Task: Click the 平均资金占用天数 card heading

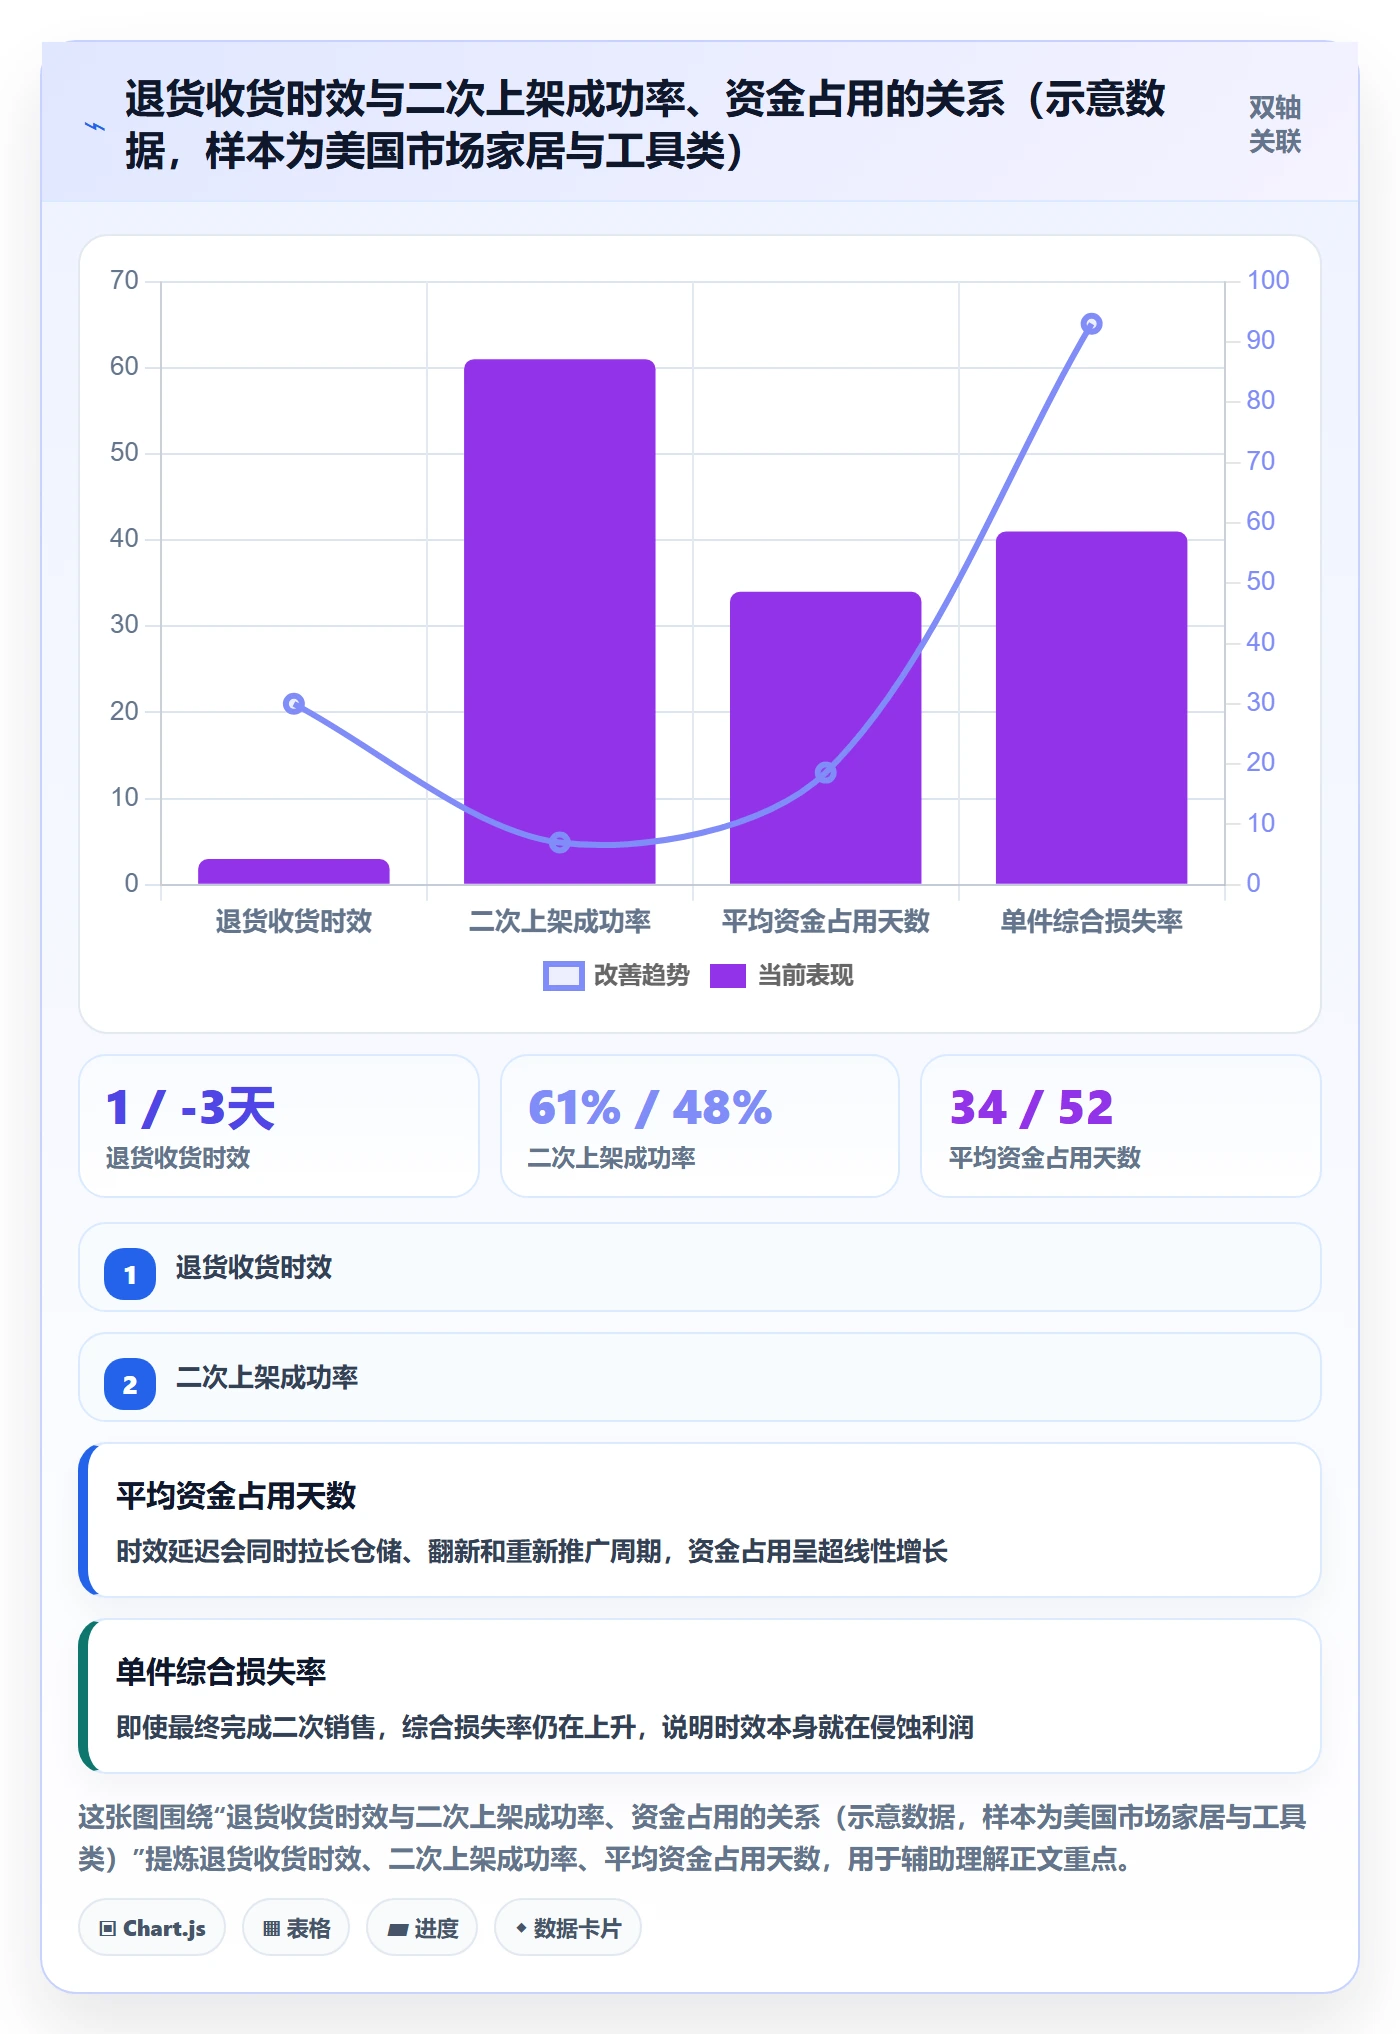Action: coord(236,1496)
